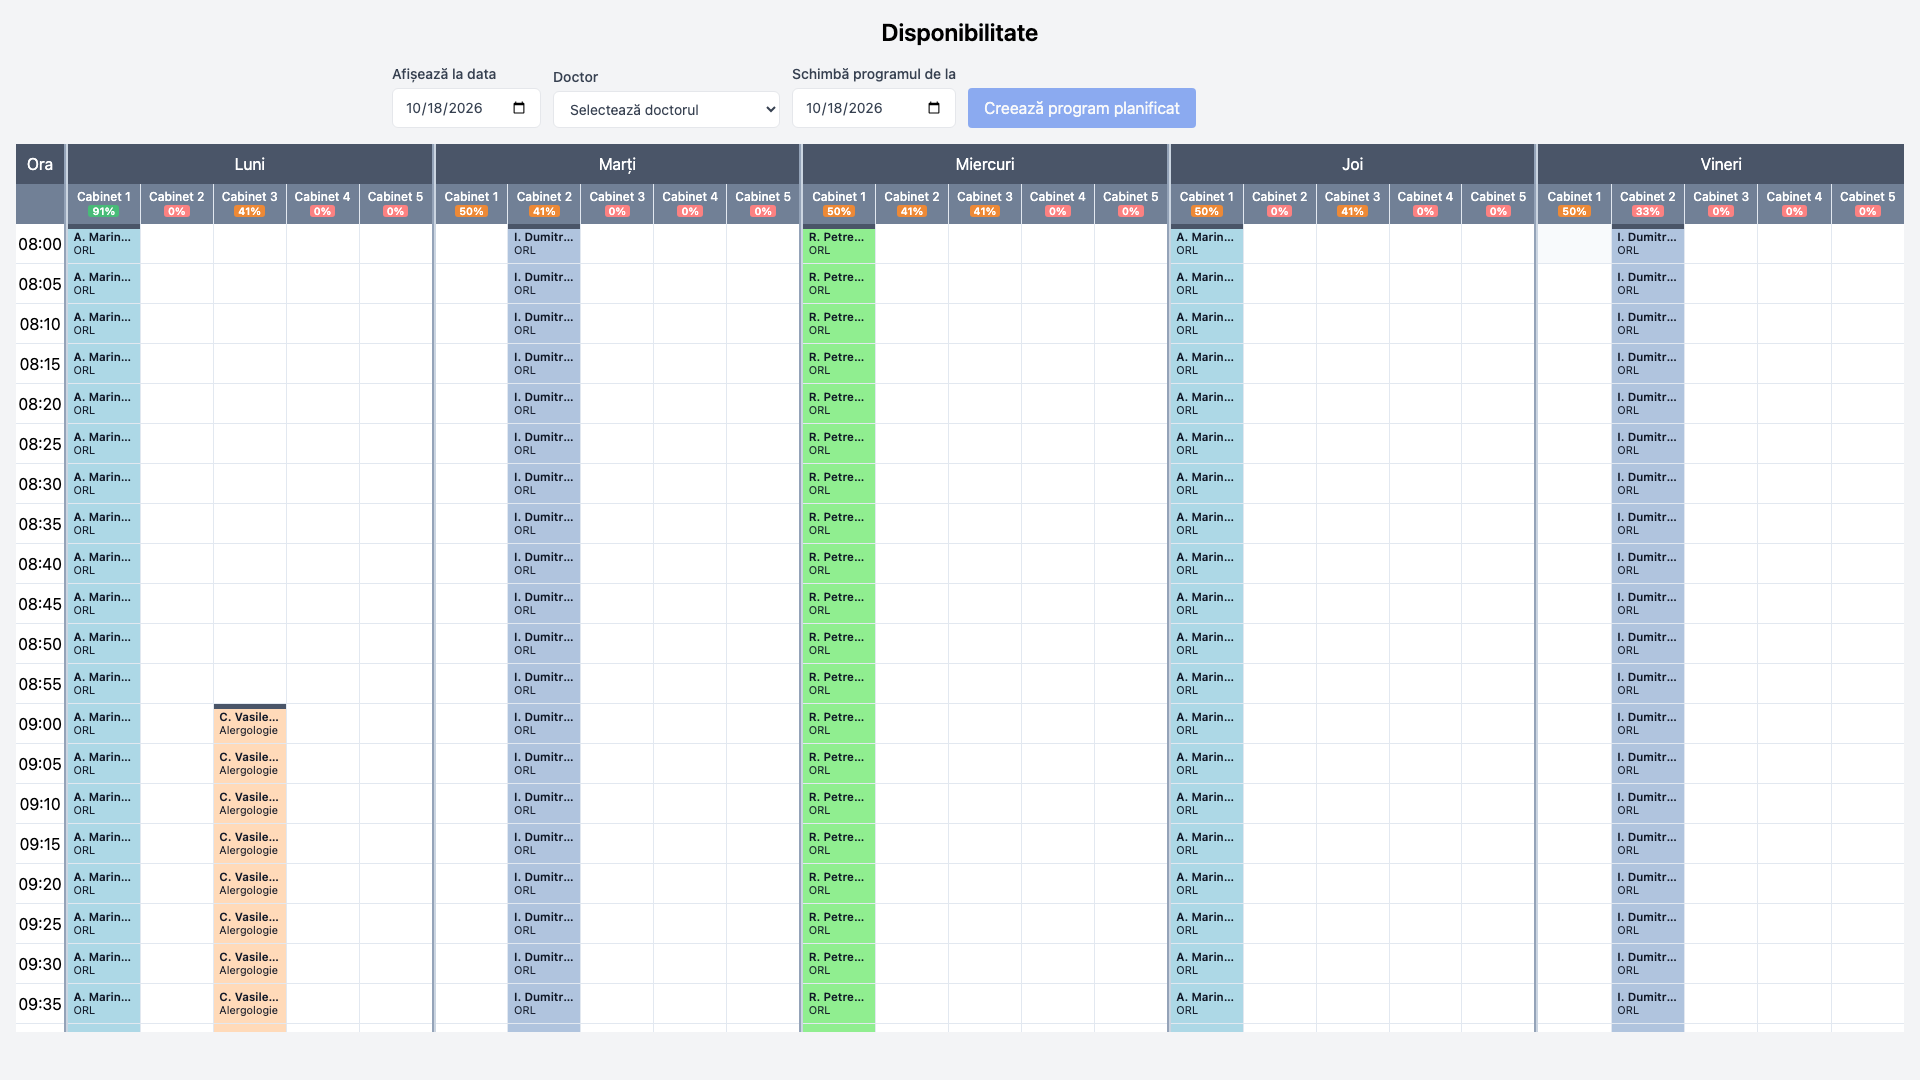
Task: Click Marți Cabinet 1 header with 50%
Action: (471, 204)
